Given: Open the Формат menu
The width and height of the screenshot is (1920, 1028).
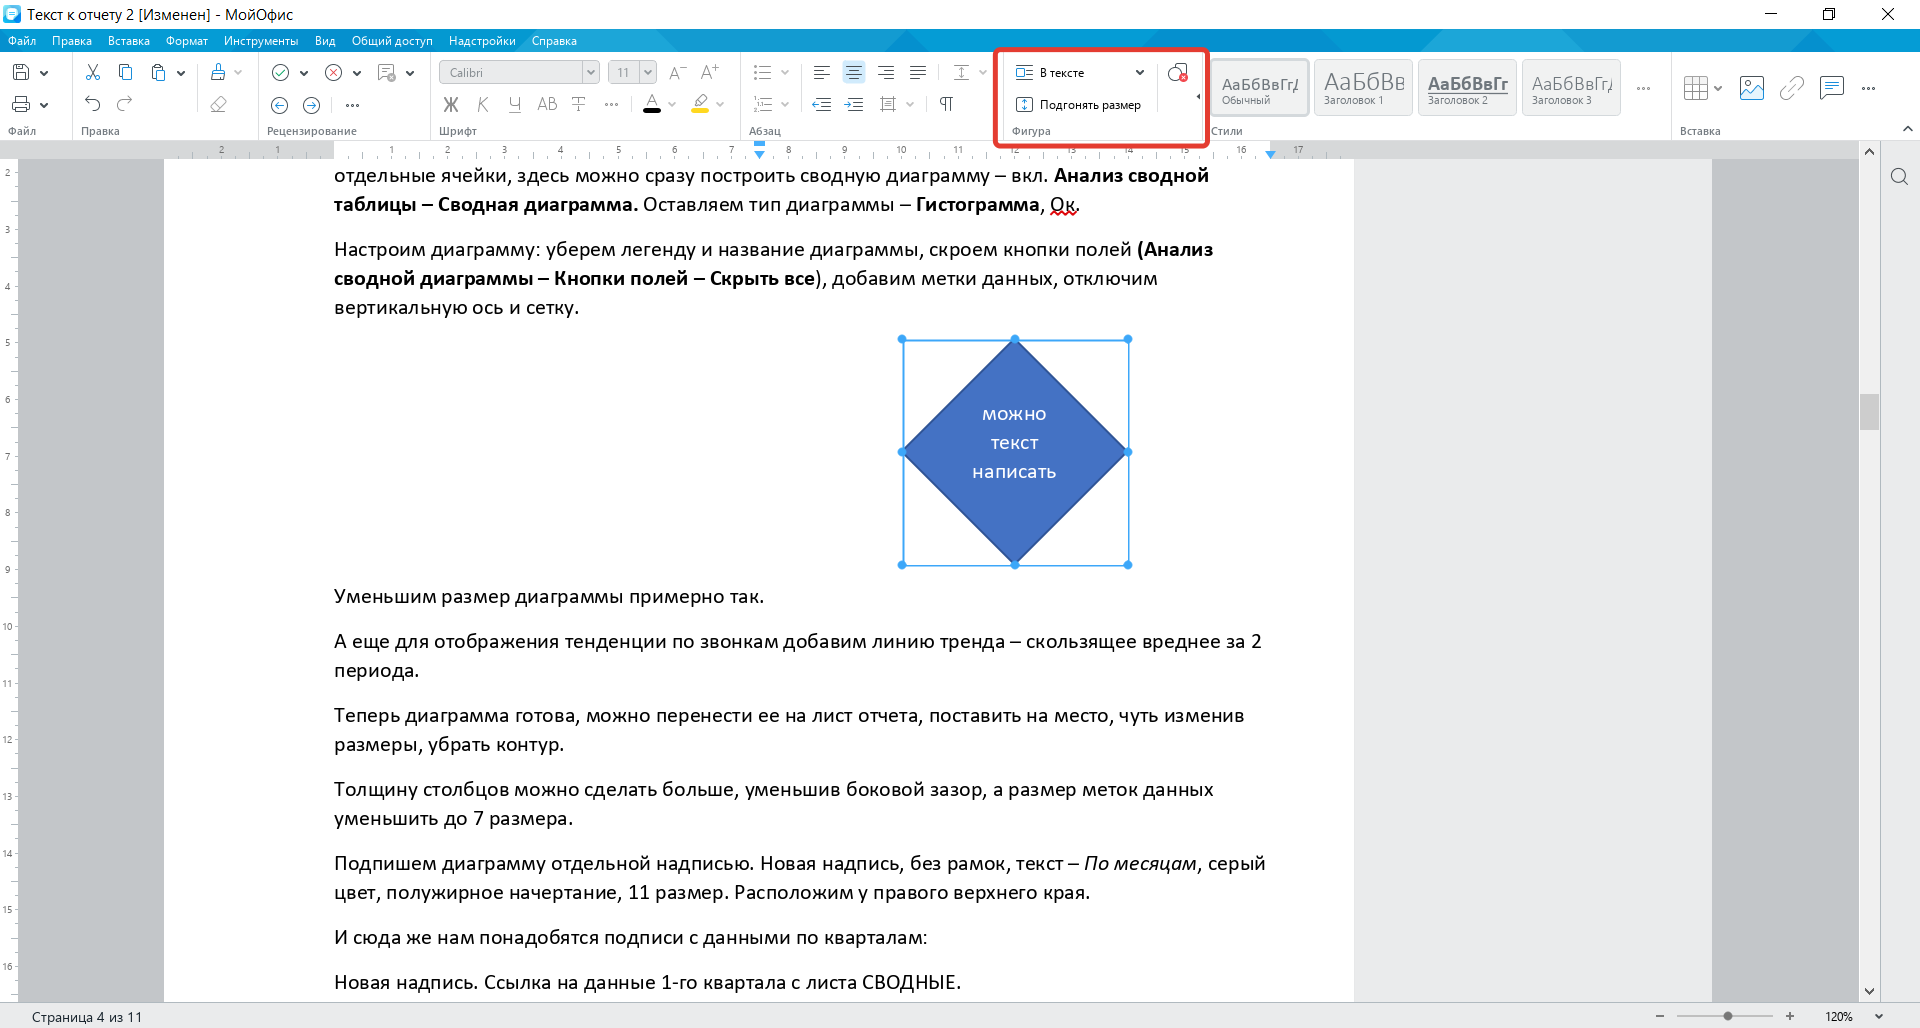Looking at the screenshot, I should [187, 41].
